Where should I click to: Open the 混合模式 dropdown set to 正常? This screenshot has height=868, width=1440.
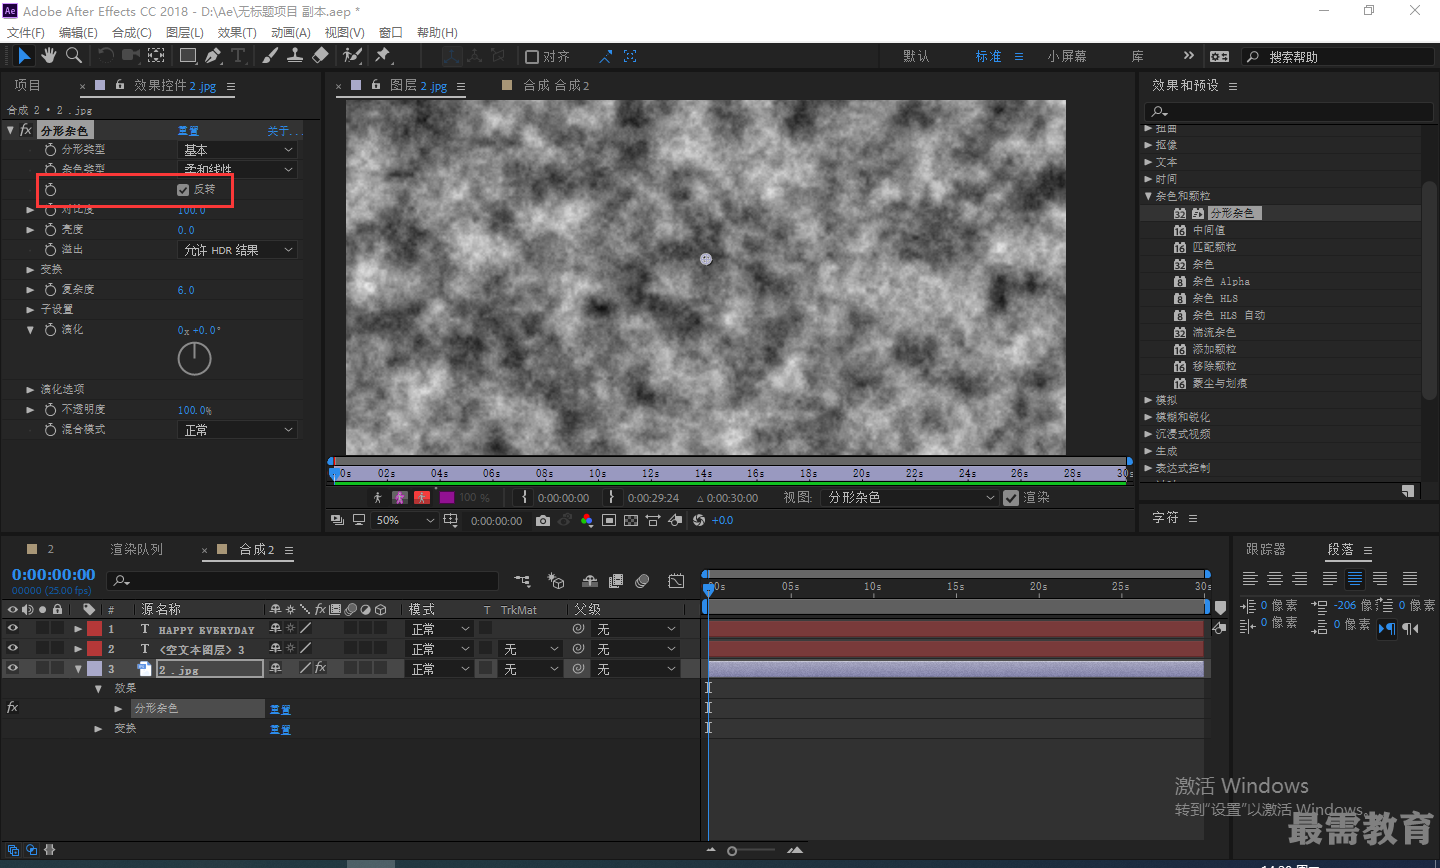[238, 429]
